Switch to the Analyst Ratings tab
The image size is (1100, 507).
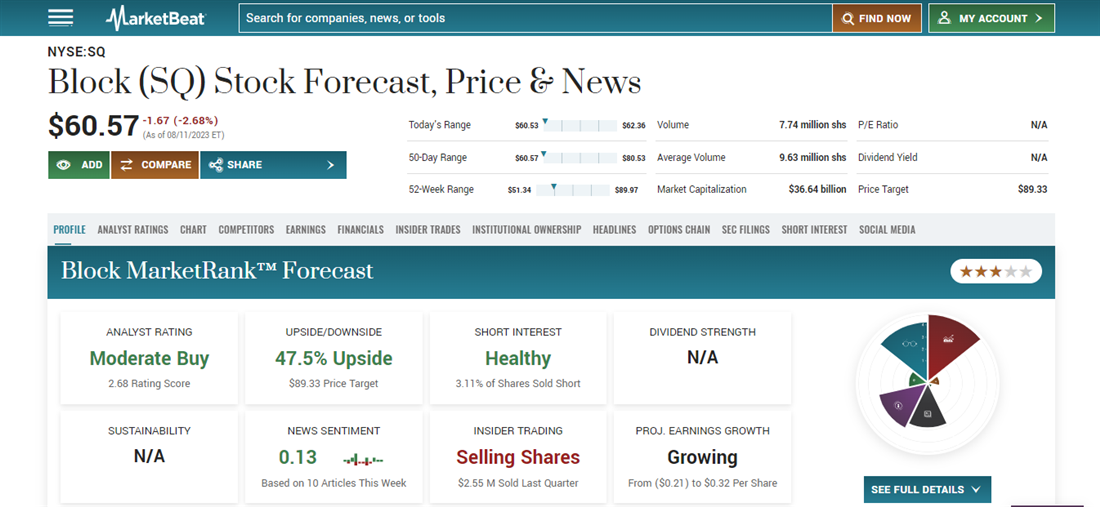[133, 230]
